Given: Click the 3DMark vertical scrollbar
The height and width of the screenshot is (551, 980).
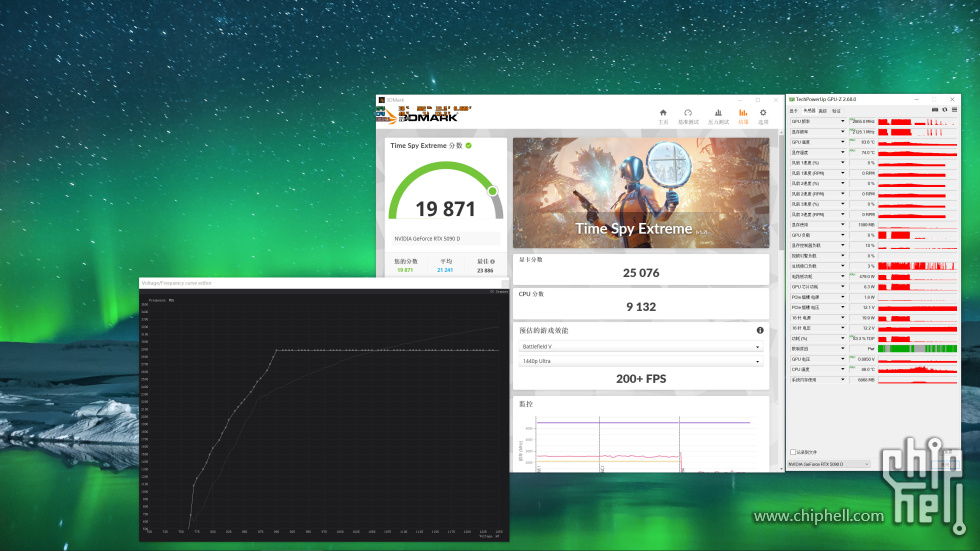Looking at the screenshot, I should [x=781, y=300].
